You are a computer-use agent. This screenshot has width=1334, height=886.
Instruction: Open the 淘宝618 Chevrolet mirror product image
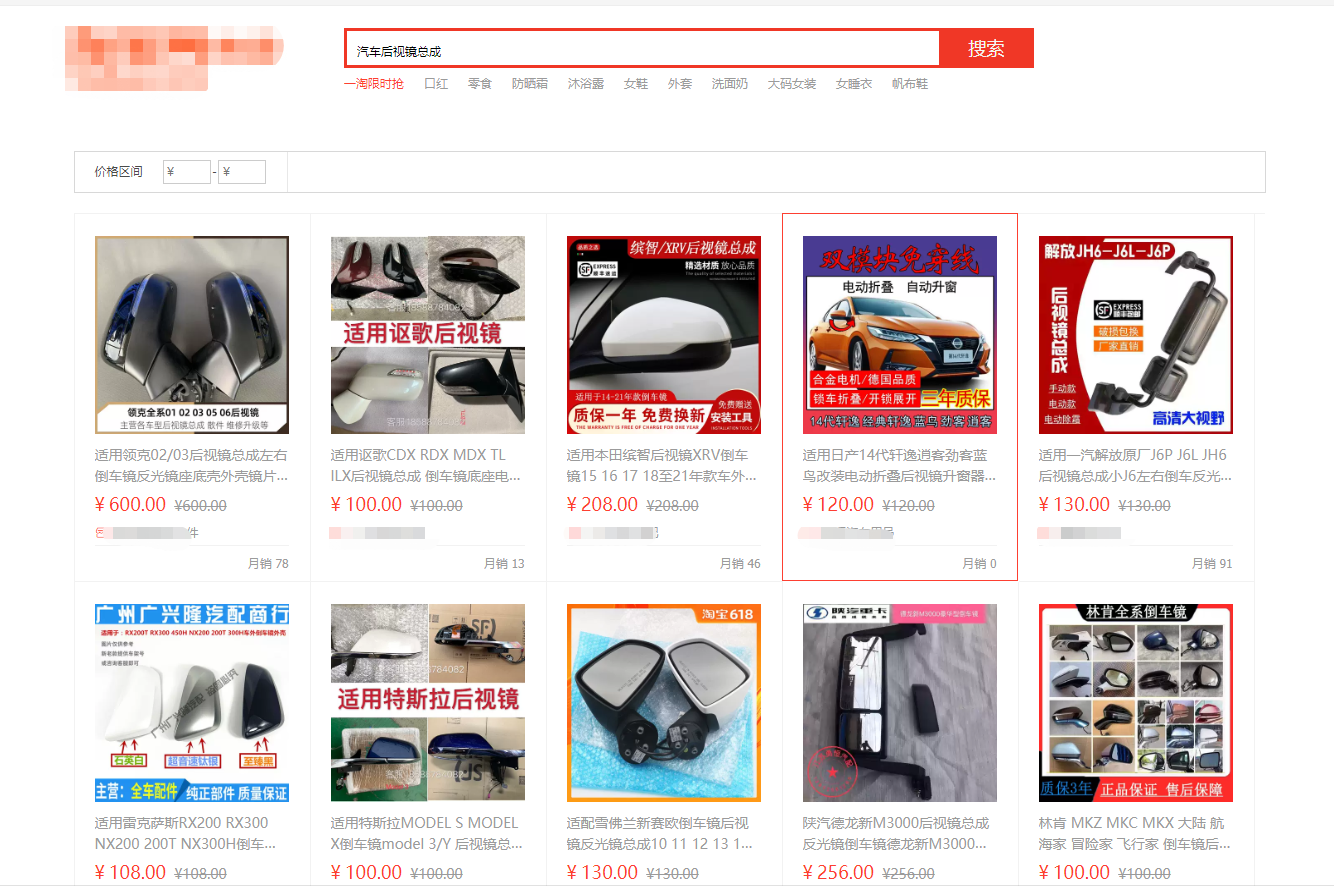tap(664, 702)
